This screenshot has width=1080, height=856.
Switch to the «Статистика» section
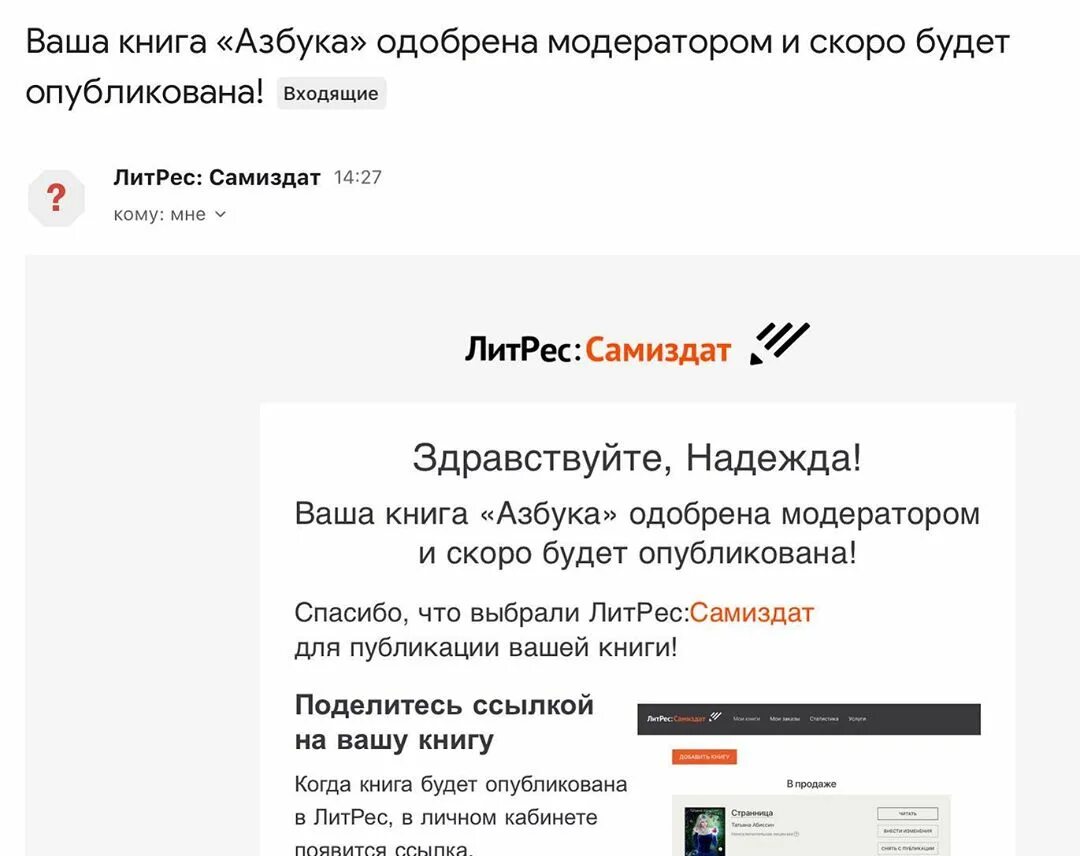coord(823,719)
